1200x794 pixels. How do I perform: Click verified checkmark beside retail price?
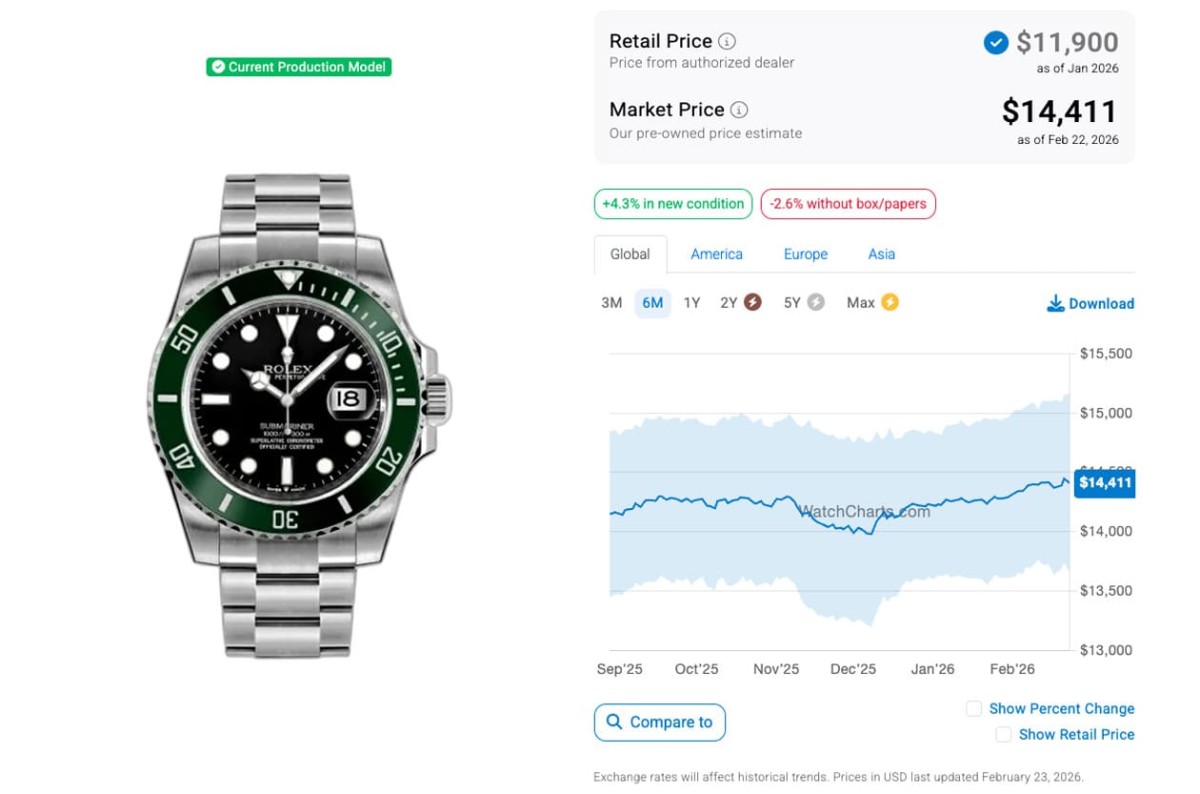coord(995,43)
